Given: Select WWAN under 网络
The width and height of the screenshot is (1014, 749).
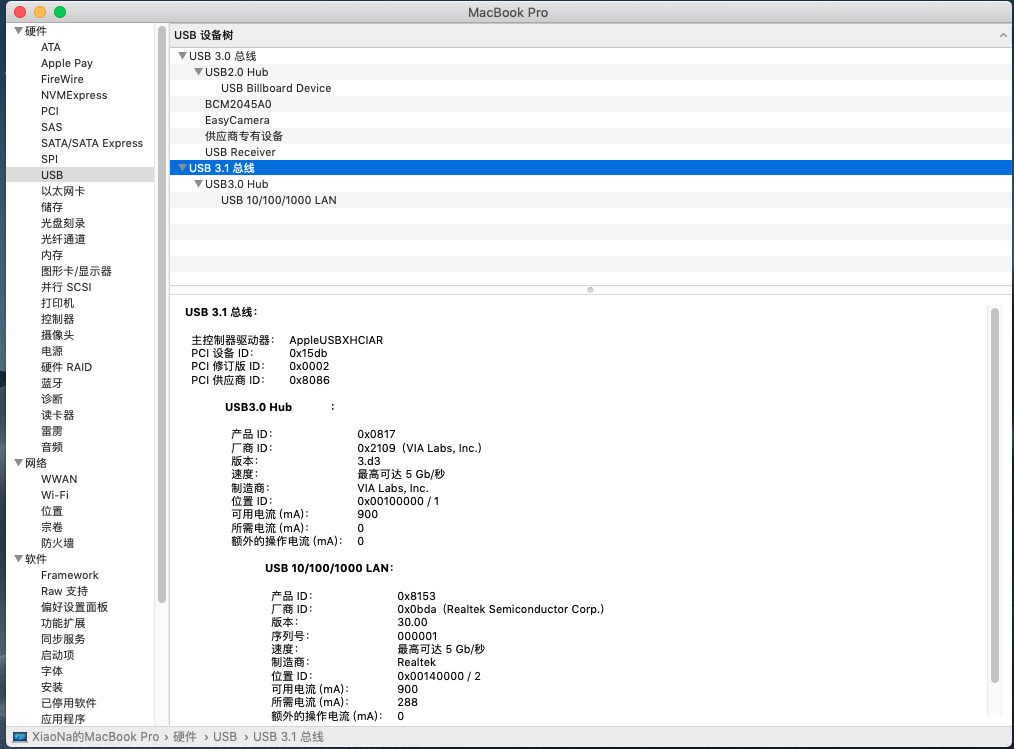Looking at the screenshot, I should tap(59, 479).
